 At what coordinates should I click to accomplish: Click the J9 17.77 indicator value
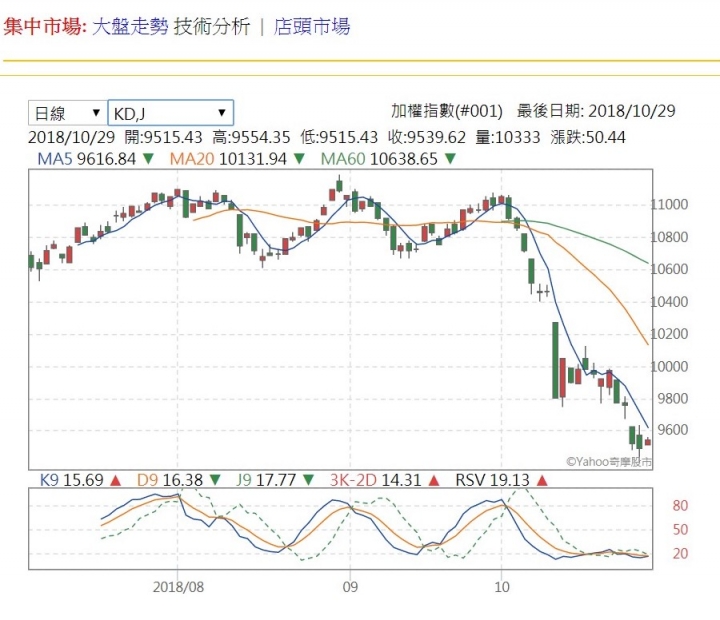click(x=266, y=480)
